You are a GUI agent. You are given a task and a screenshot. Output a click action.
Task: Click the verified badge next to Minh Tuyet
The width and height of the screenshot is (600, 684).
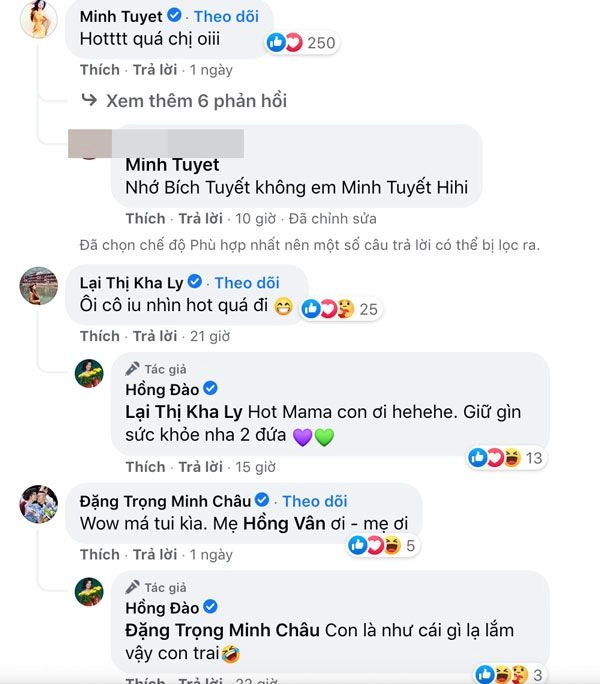click(x=175, y=16)
